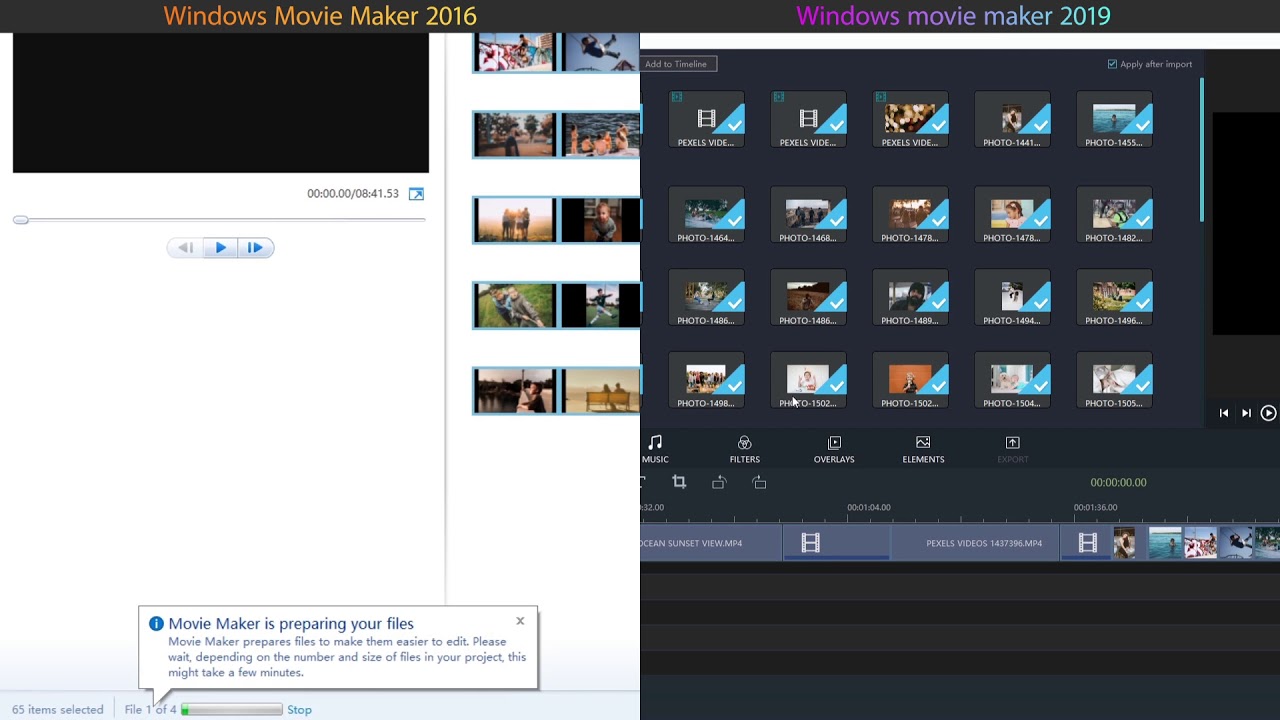The width and height of the screenshot is (1280, 720).
Task: Stop file preparation via the Stop link
Action: click(x=299, y=710)
